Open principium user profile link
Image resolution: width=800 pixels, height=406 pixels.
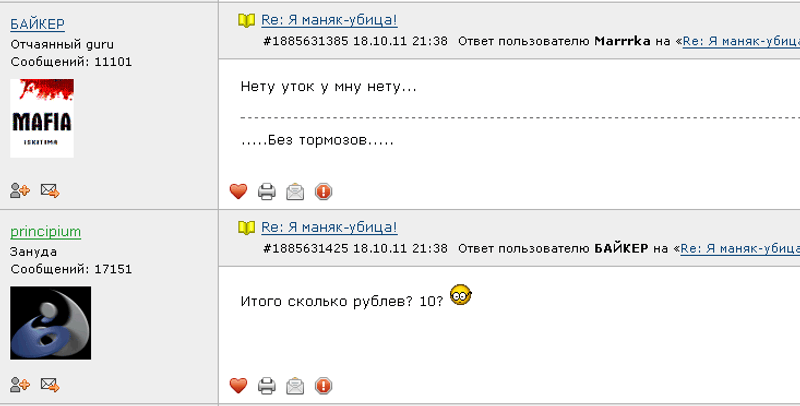46,232
